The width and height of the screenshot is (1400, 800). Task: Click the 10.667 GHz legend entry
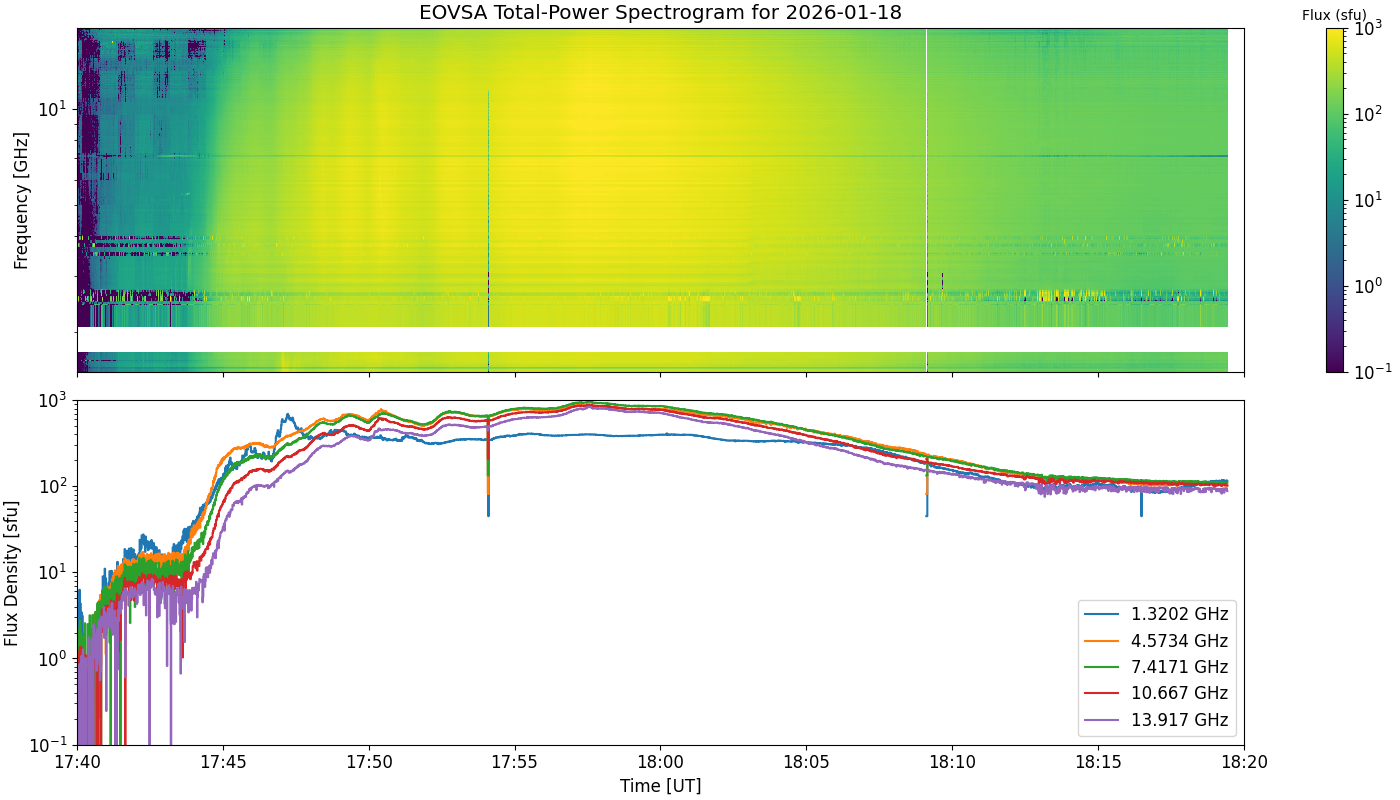pyautogui.click(x=1158, y=693)
